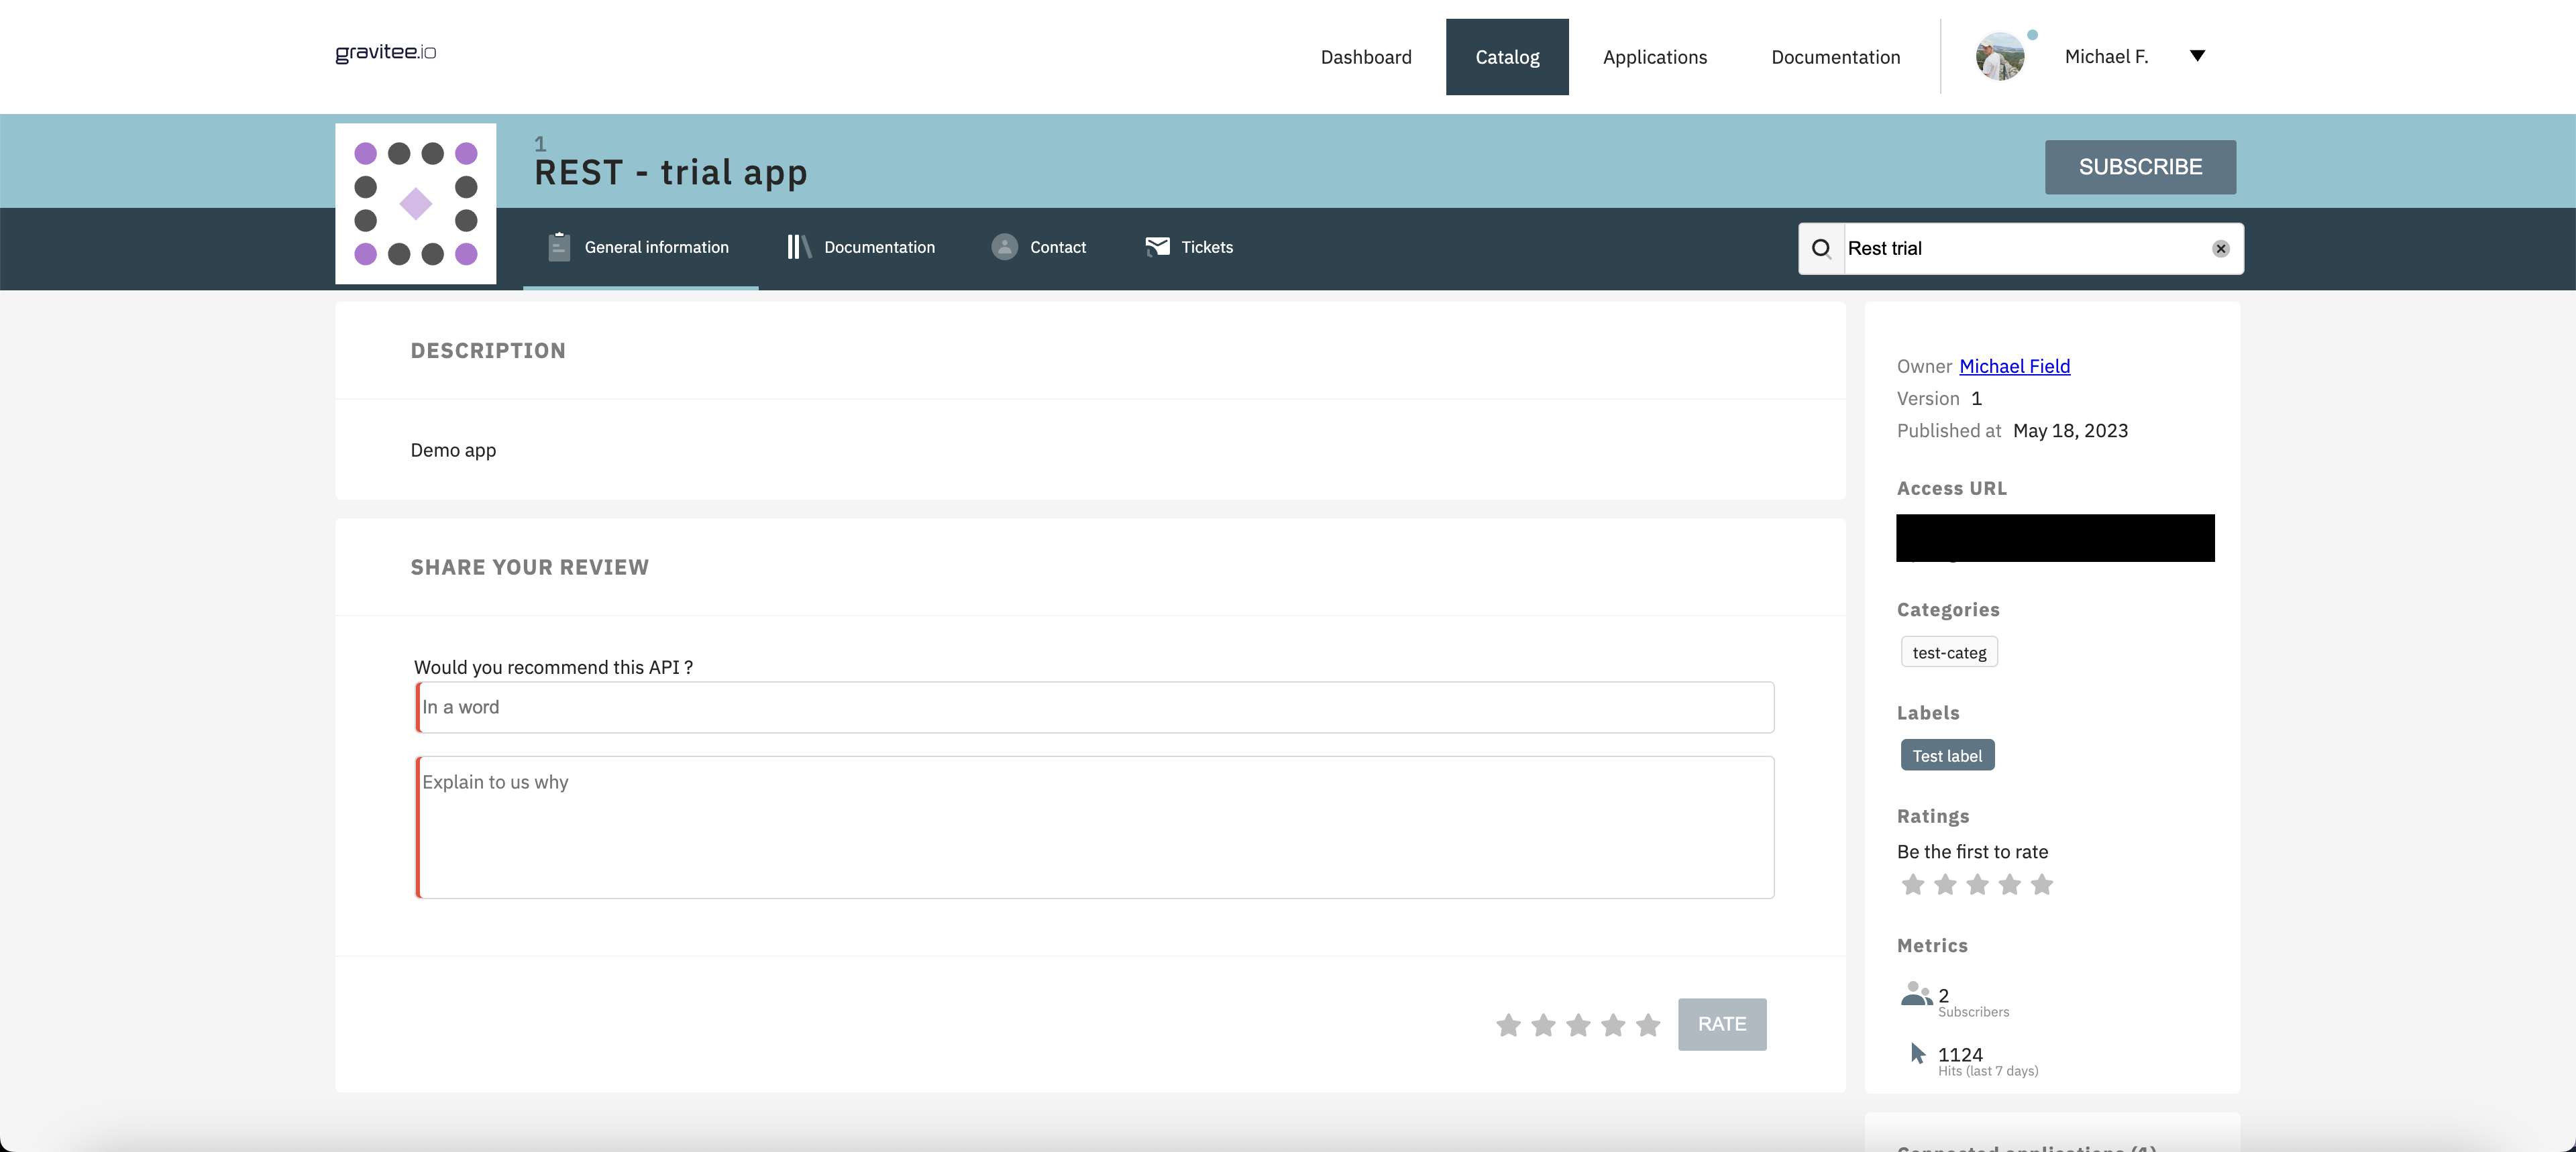The image size is (2576, 1152).
Task: Focus the 'In a word' input field
Action: point(1095,707)
